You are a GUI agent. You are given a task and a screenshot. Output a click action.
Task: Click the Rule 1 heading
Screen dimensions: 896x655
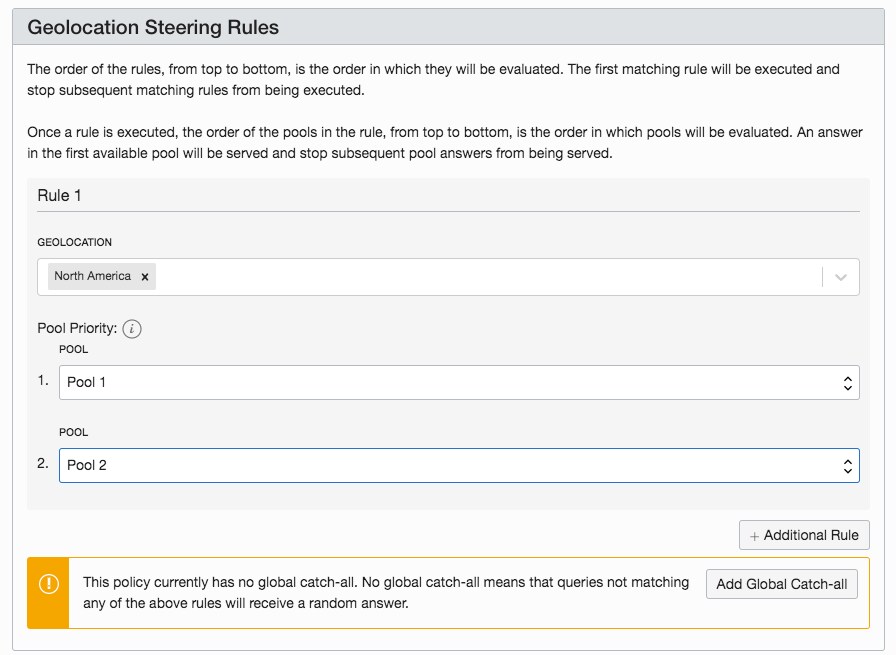coord(59,195)
